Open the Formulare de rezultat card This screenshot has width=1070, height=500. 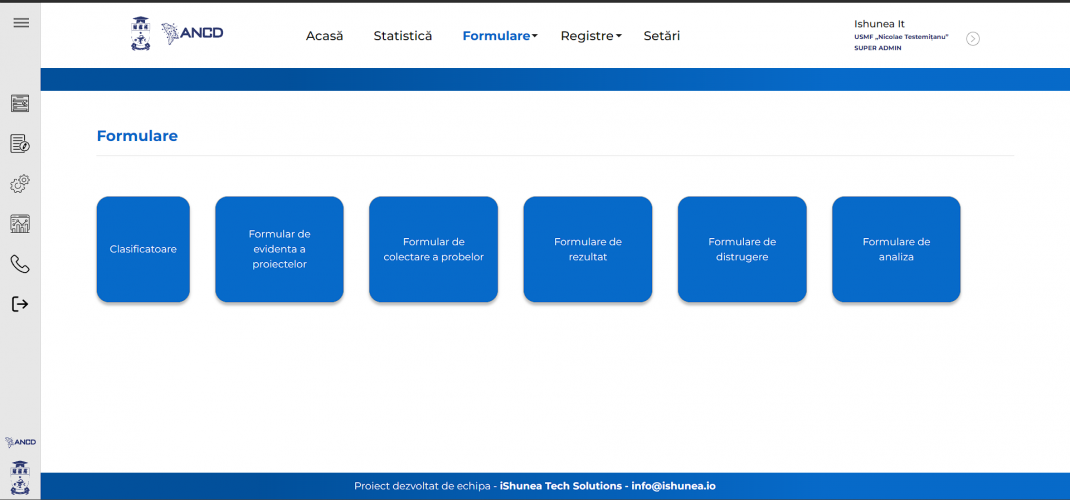(588, 249)
